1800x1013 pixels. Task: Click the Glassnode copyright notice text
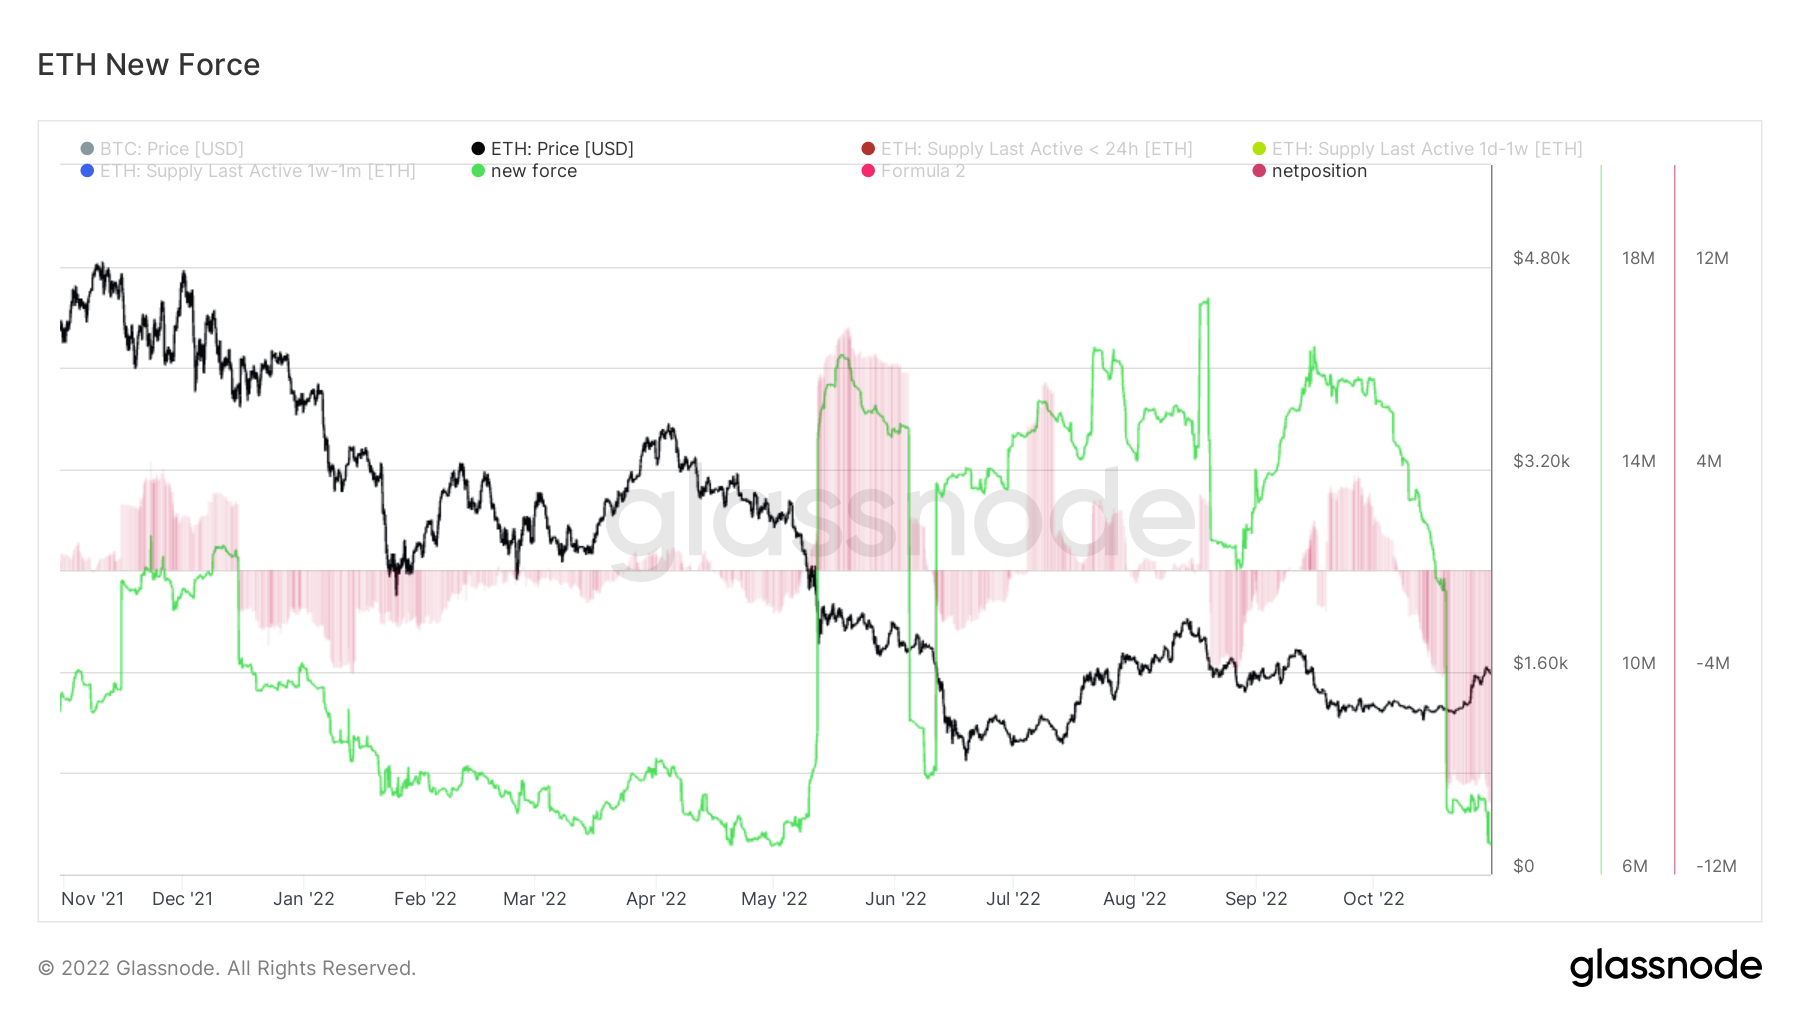227,968
